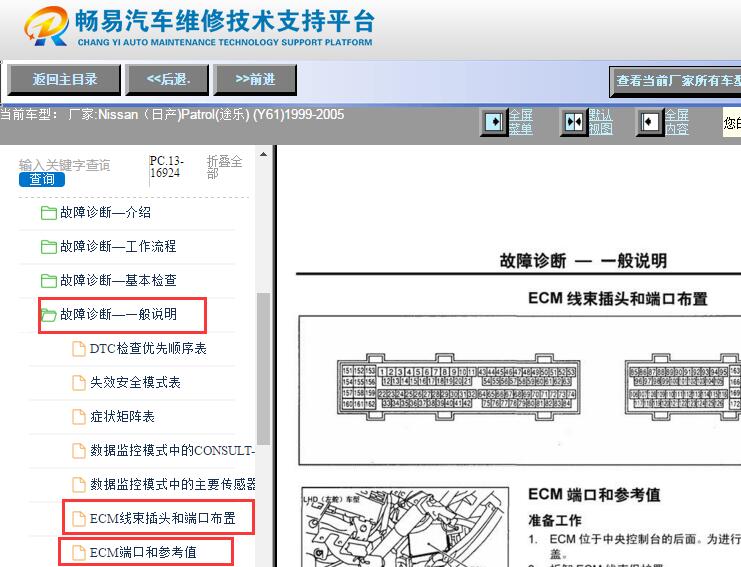Viewport: 741px width, 567px height.
Task: Open document ECM线束插头和端口布置
Action: coord(163,519)
